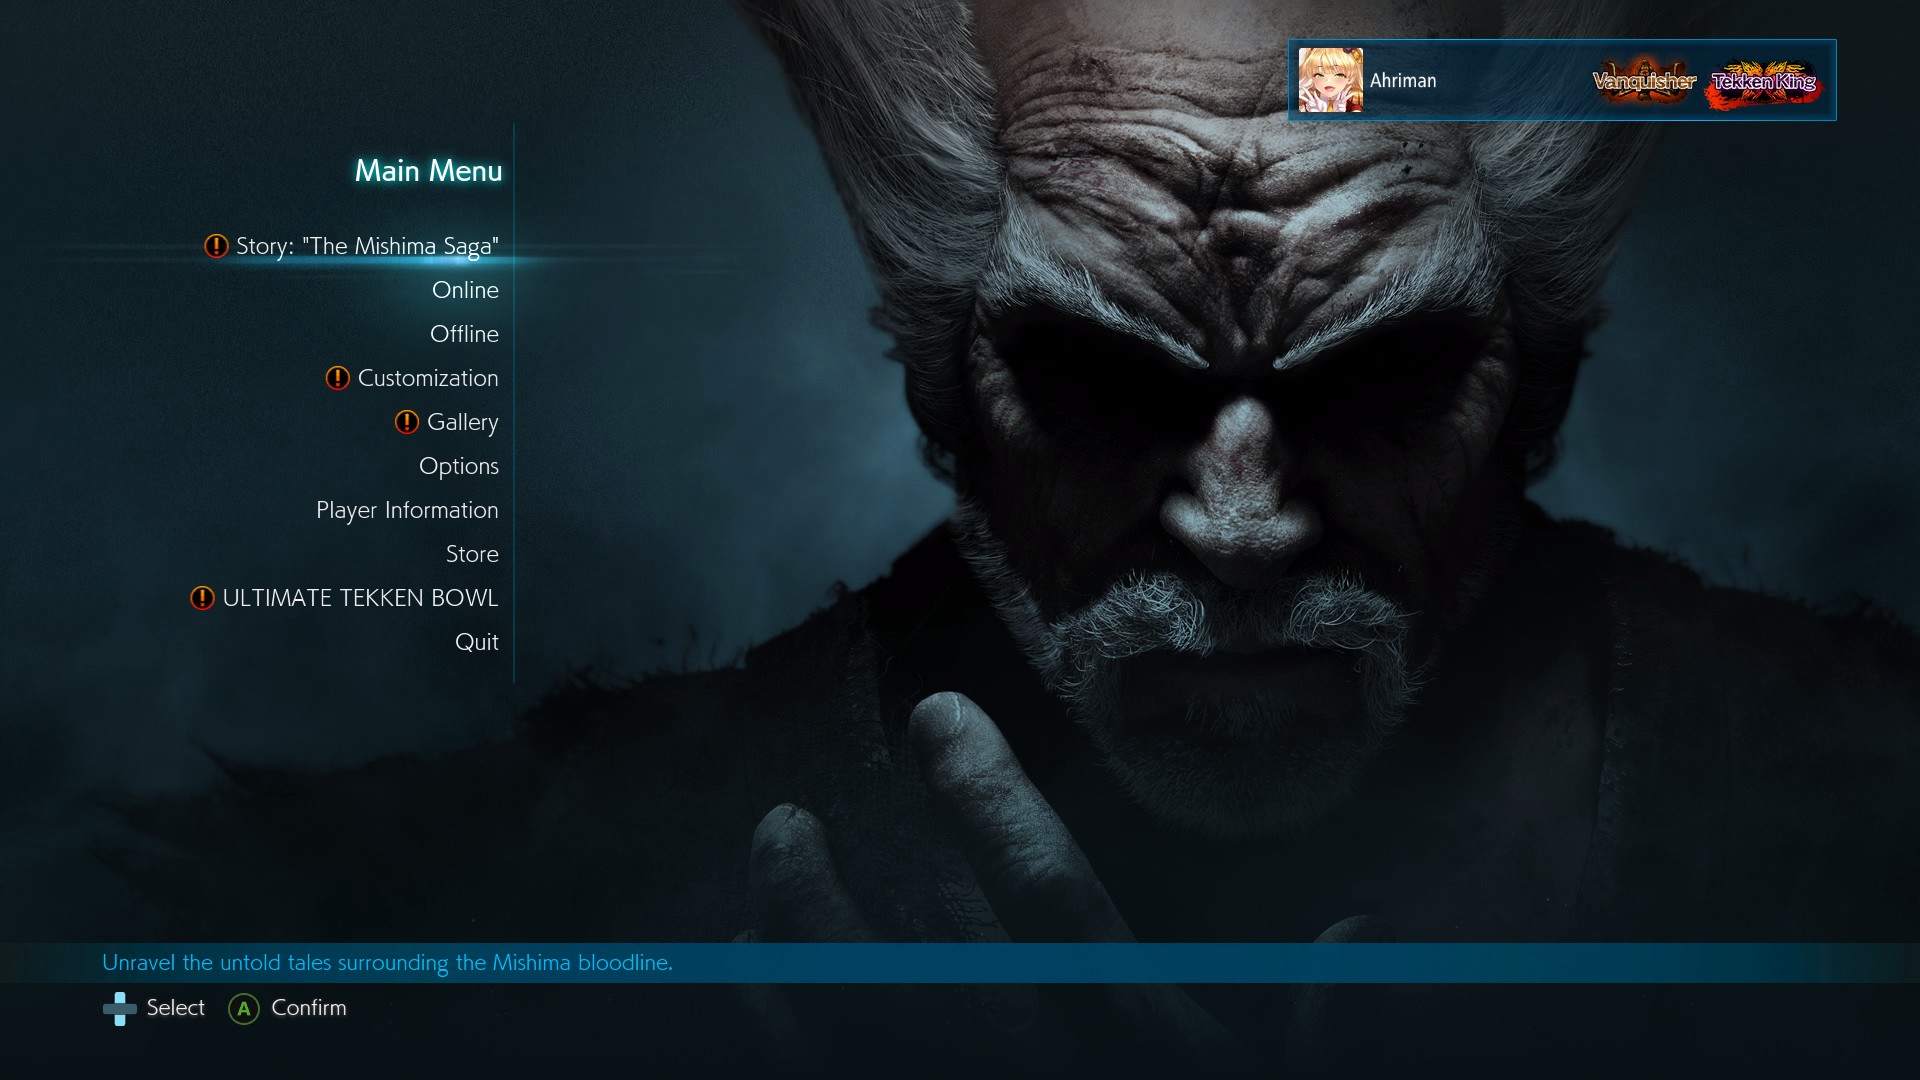Open the Options menu
Screen dimensions: 1920x1080
tap(458, 466)
